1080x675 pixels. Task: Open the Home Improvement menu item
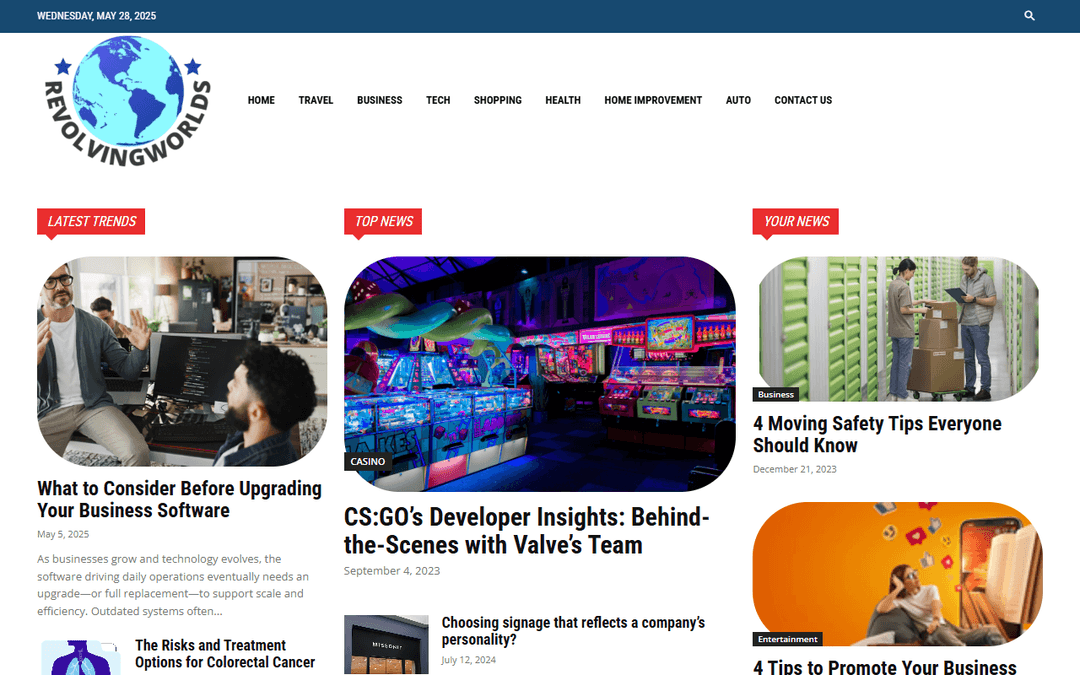[653, 100]
